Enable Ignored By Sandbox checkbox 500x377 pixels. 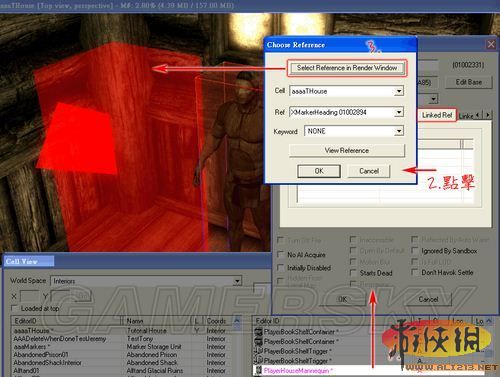click(x=415, y=250)
